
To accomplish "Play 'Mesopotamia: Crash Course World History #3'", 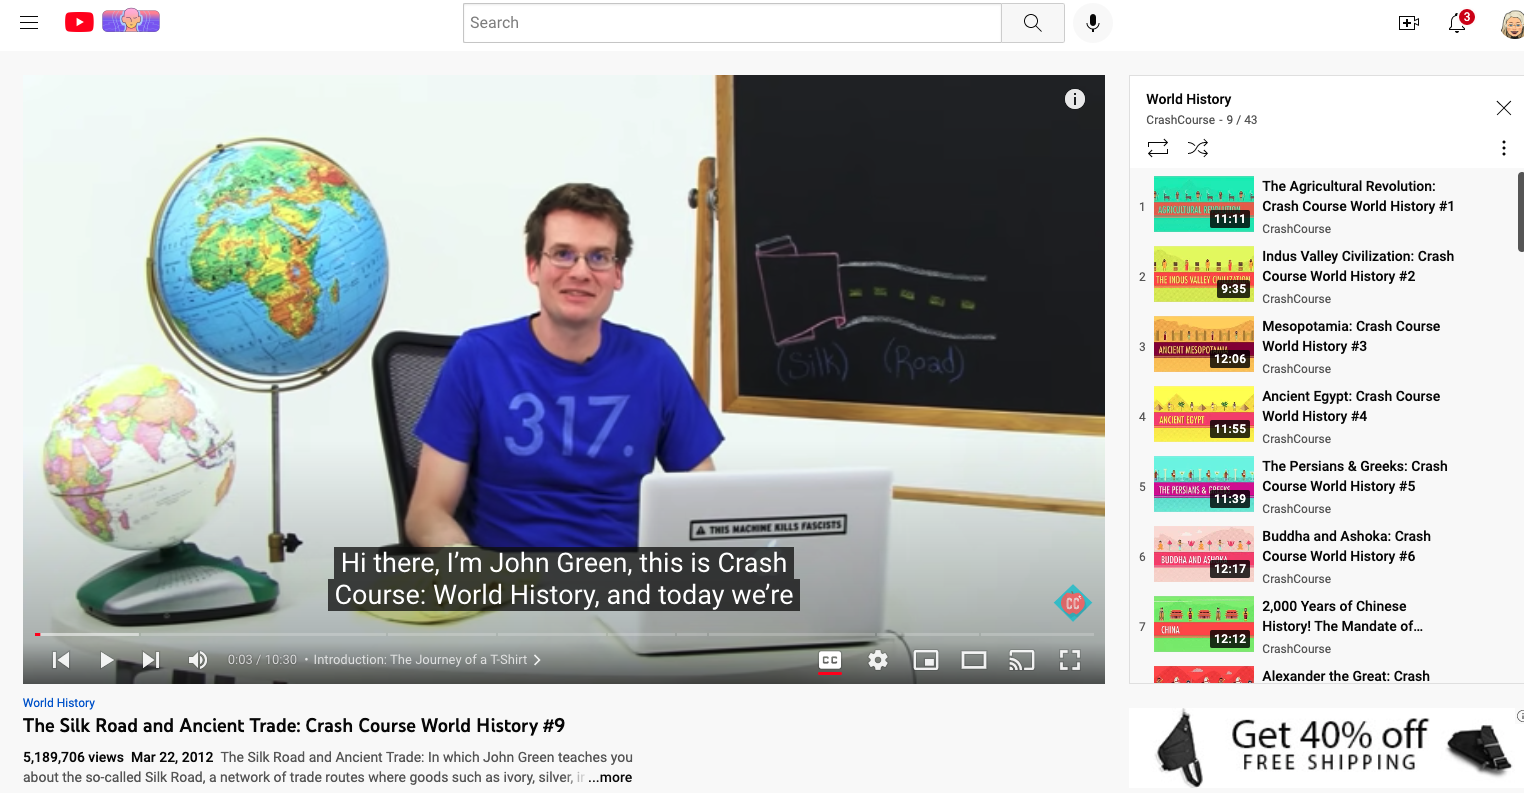I will pyautogui.click(x=1350, y=336).
